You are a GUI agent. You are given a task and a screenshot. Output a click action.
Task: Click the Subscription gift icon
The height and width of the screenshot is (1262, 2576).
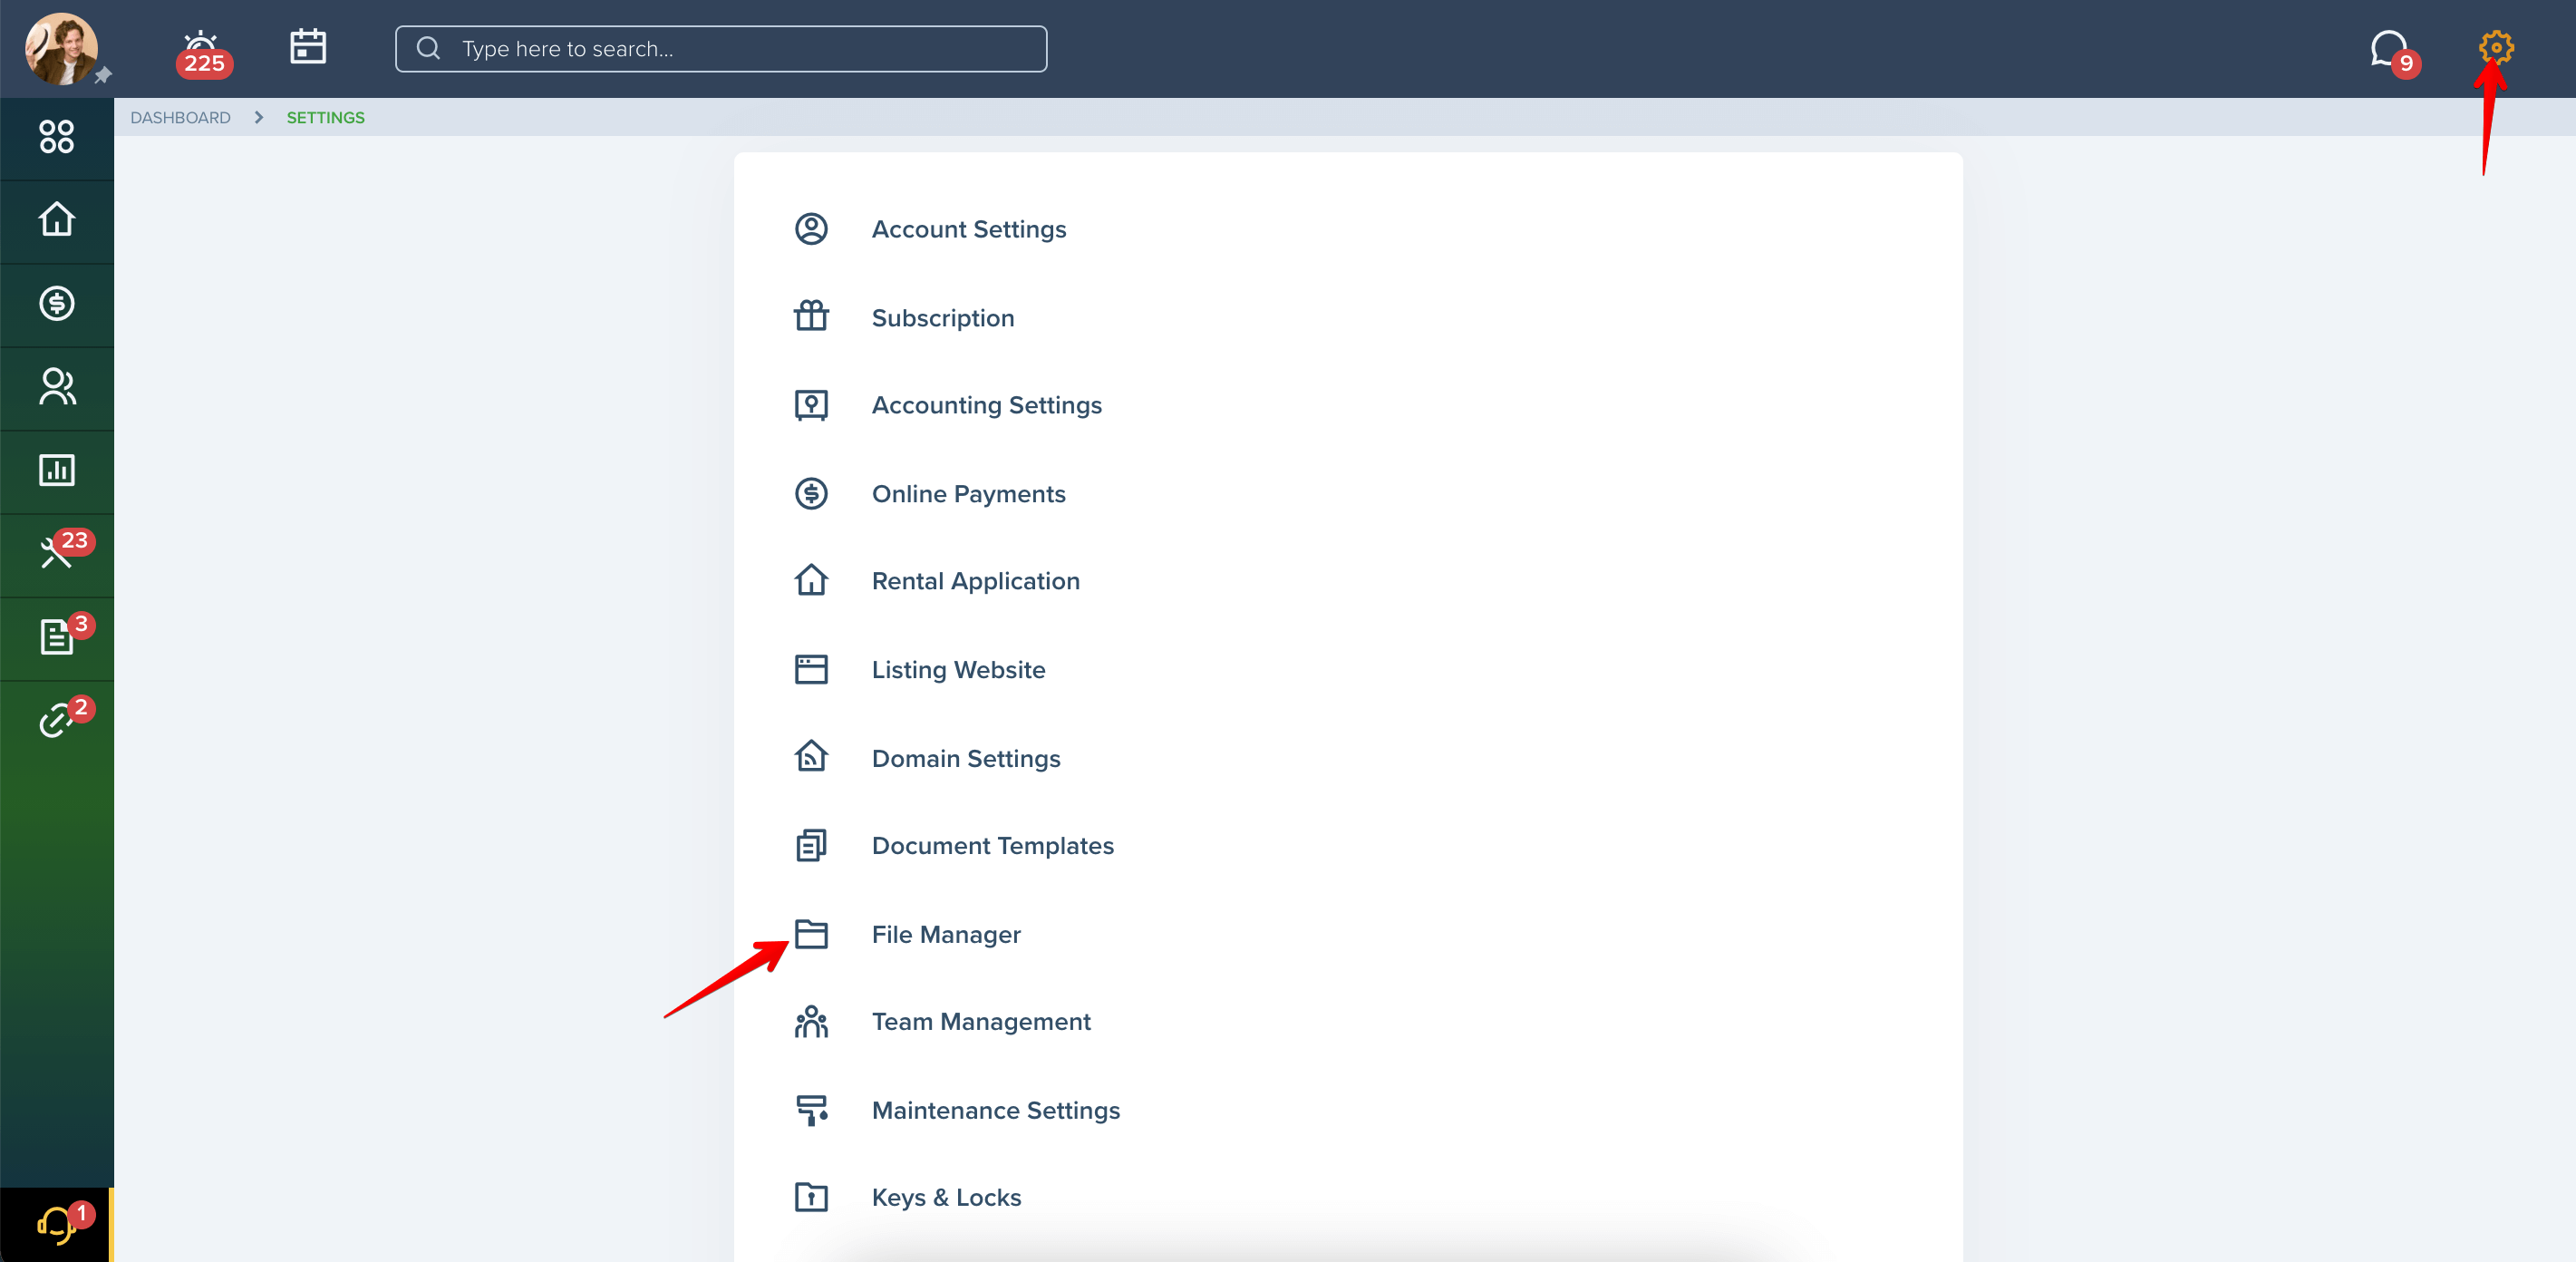tap(811, 316)
